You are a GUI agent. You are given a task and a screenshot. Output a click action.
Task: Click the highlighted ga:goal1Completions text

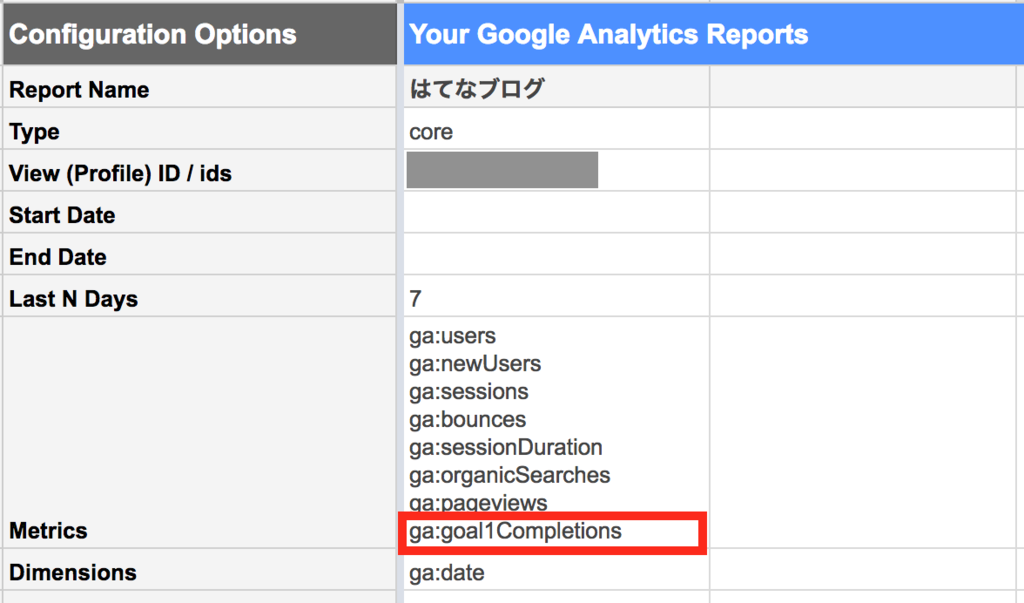coord(515,532)
